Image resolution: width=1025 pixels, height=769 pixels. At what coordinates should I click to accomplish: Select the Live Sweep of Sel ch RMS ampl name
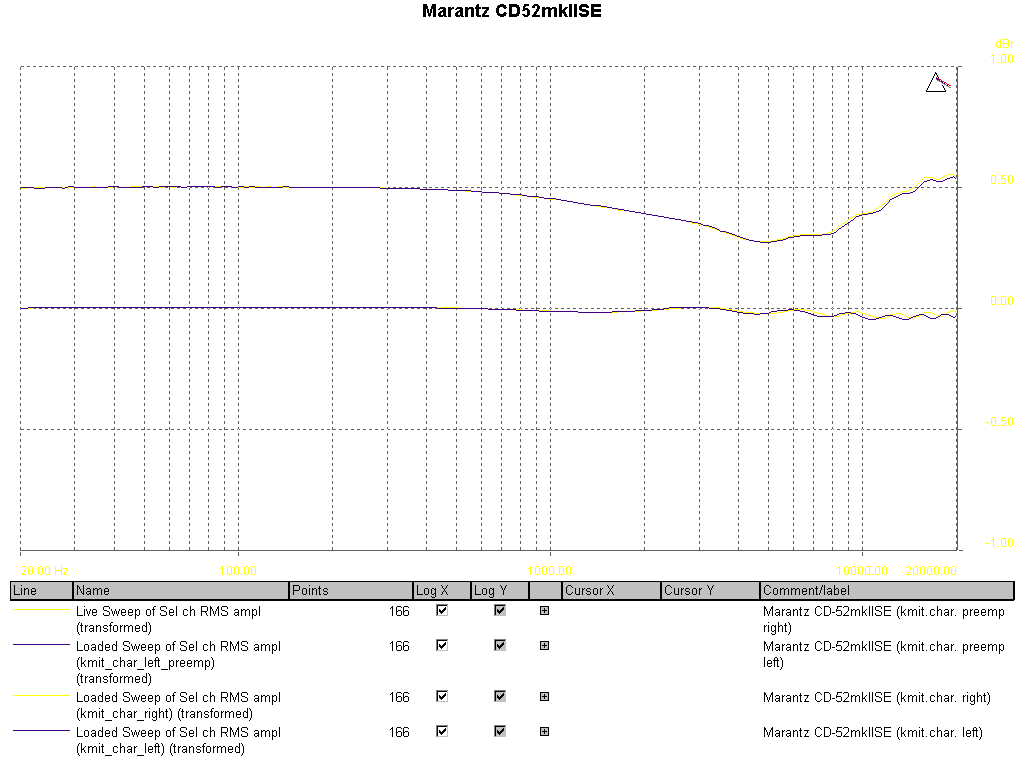click(x=168, y=619)
